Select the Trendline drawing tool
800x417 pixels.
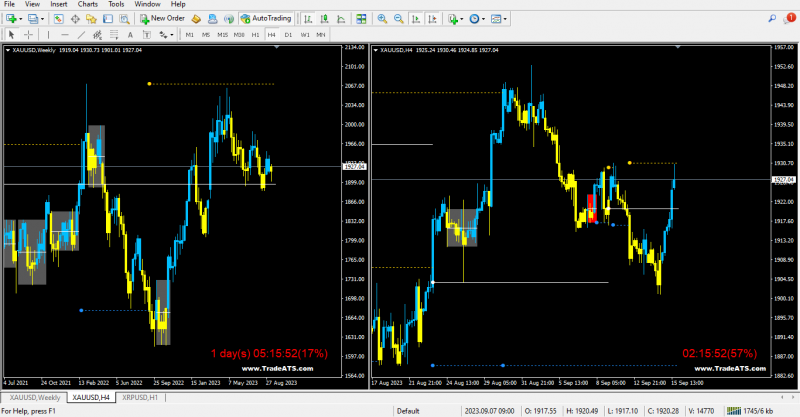81,35
